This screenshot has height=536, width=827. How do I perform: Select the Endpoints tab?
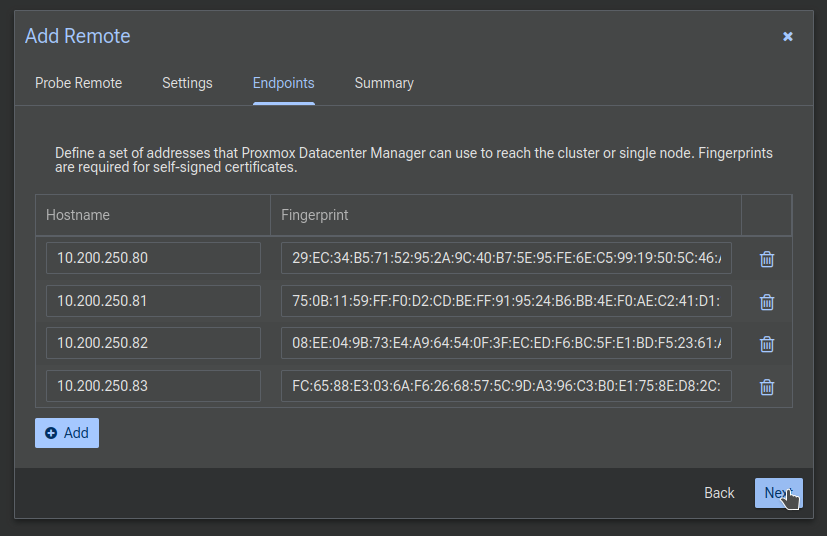pyautogui.click(x=283, y=83)
